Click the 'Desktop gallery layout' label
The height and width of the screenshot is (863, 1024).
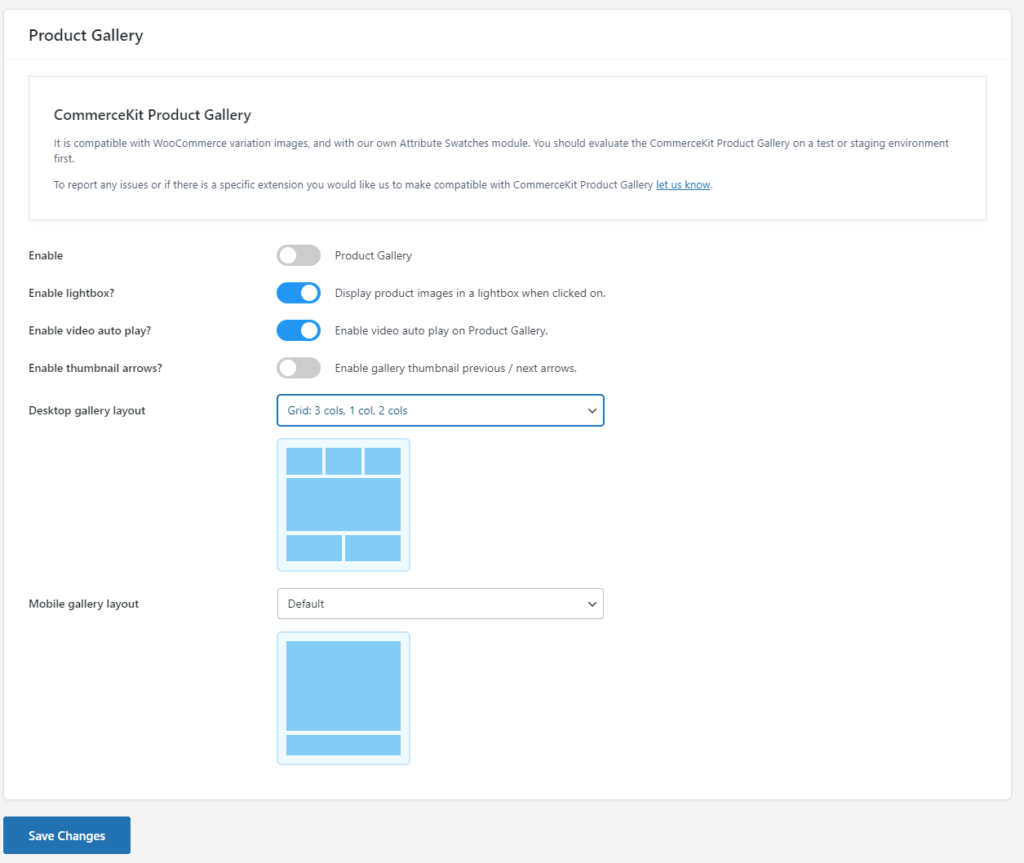tap(87, 411)
